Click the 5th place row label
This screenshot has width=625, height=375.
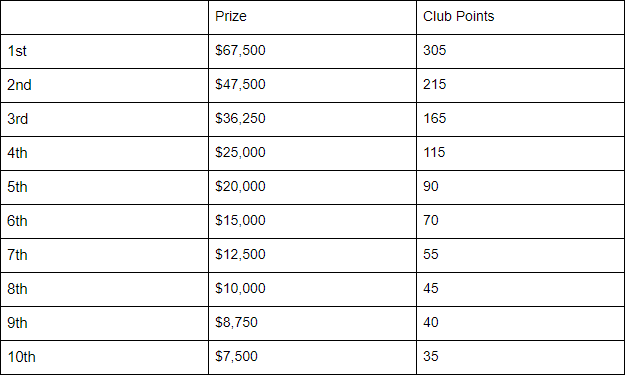104,187
